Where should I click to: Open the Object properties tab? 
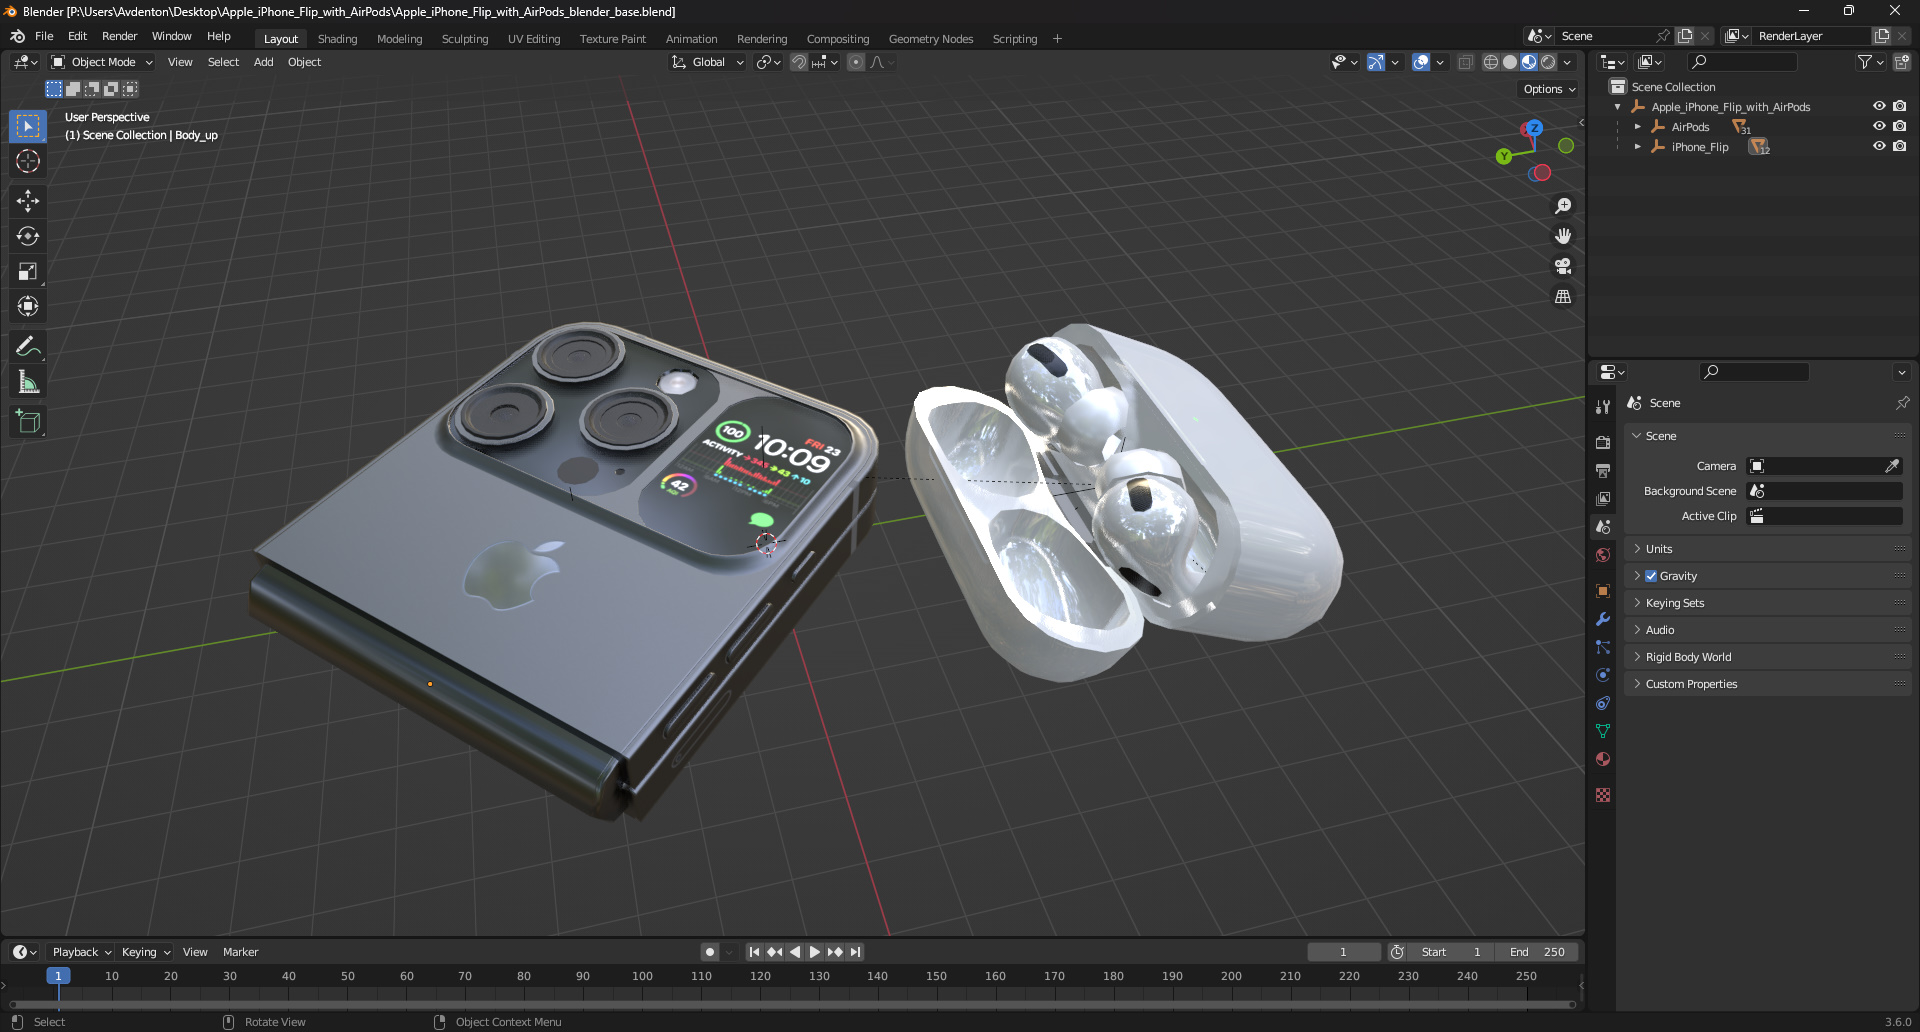point(1603,591)
